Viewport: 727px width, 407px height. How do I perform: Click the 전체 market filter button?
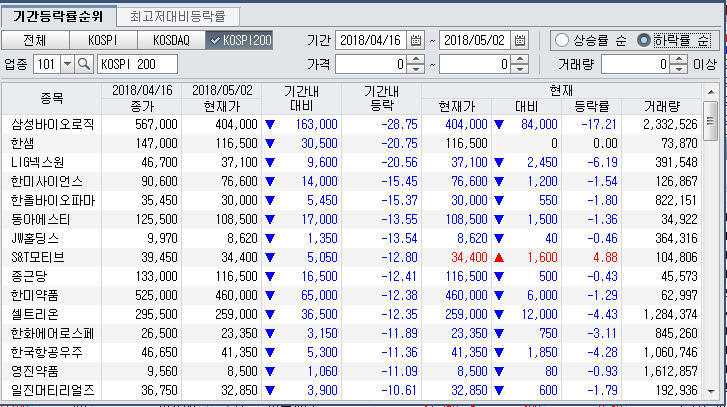point(35,40)
